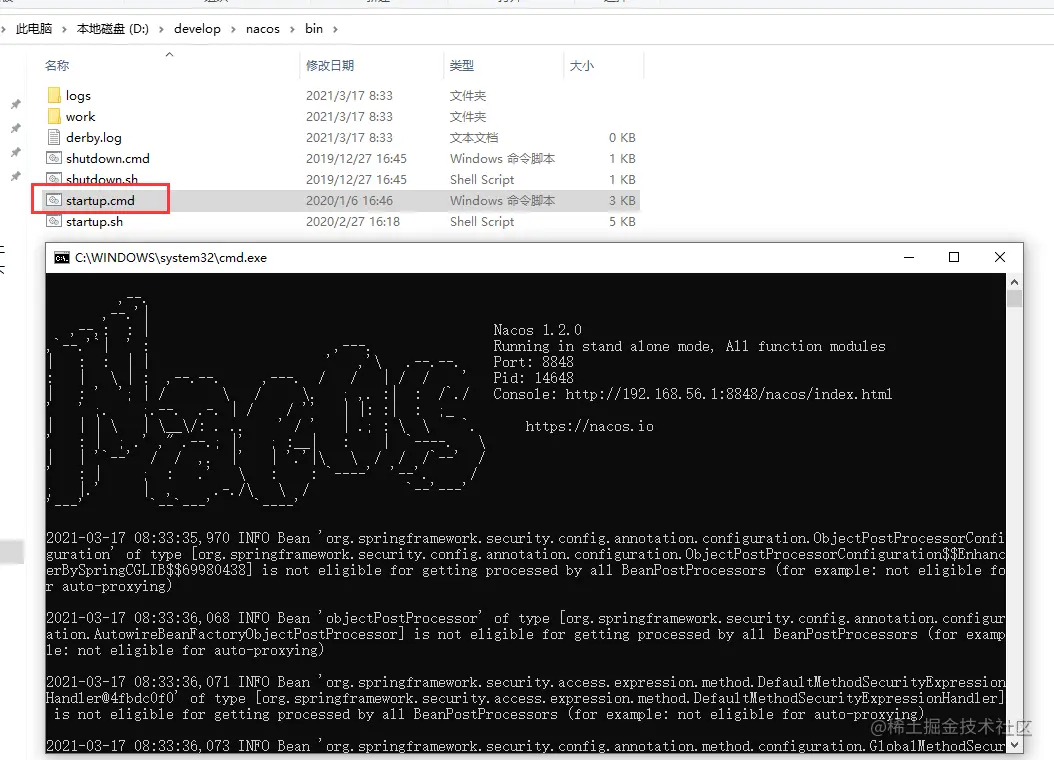
Task: Click the cmd.exe window title bar text
Action: [171, 257]
